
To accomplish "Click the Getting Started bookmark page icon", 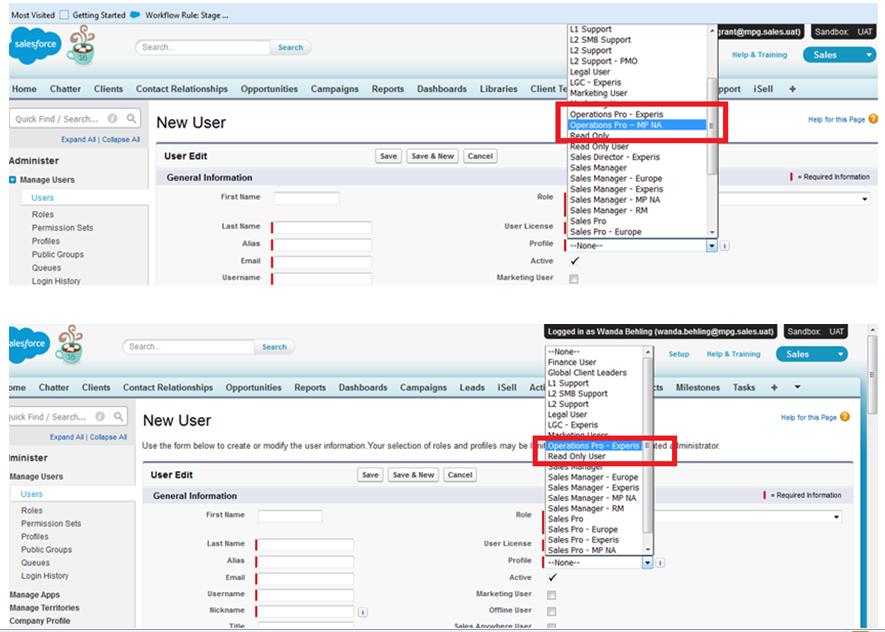I will click(x=64, y=15).
